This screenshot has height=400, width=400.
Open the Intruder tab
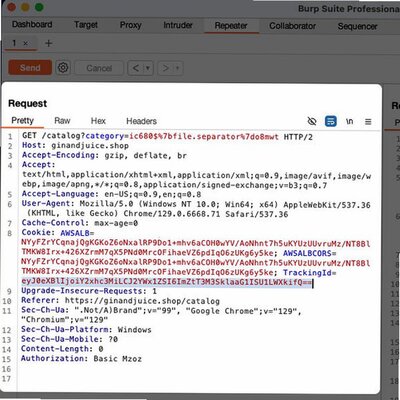tap(178, 25)
